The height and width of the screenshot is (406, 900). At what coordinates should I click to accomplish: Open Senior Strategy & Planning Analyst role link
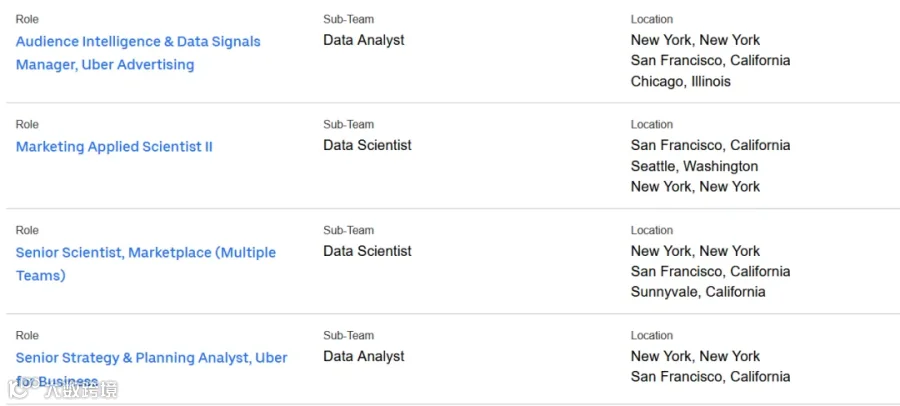point(152,369)
